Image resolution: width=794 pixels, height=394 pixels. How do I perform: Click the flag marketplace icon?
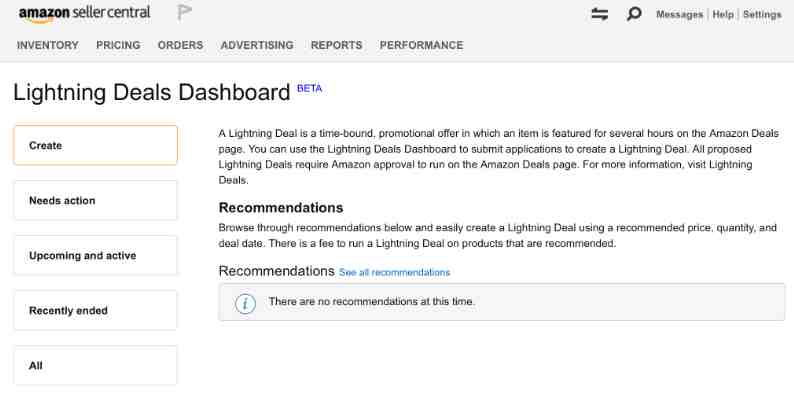184,12
